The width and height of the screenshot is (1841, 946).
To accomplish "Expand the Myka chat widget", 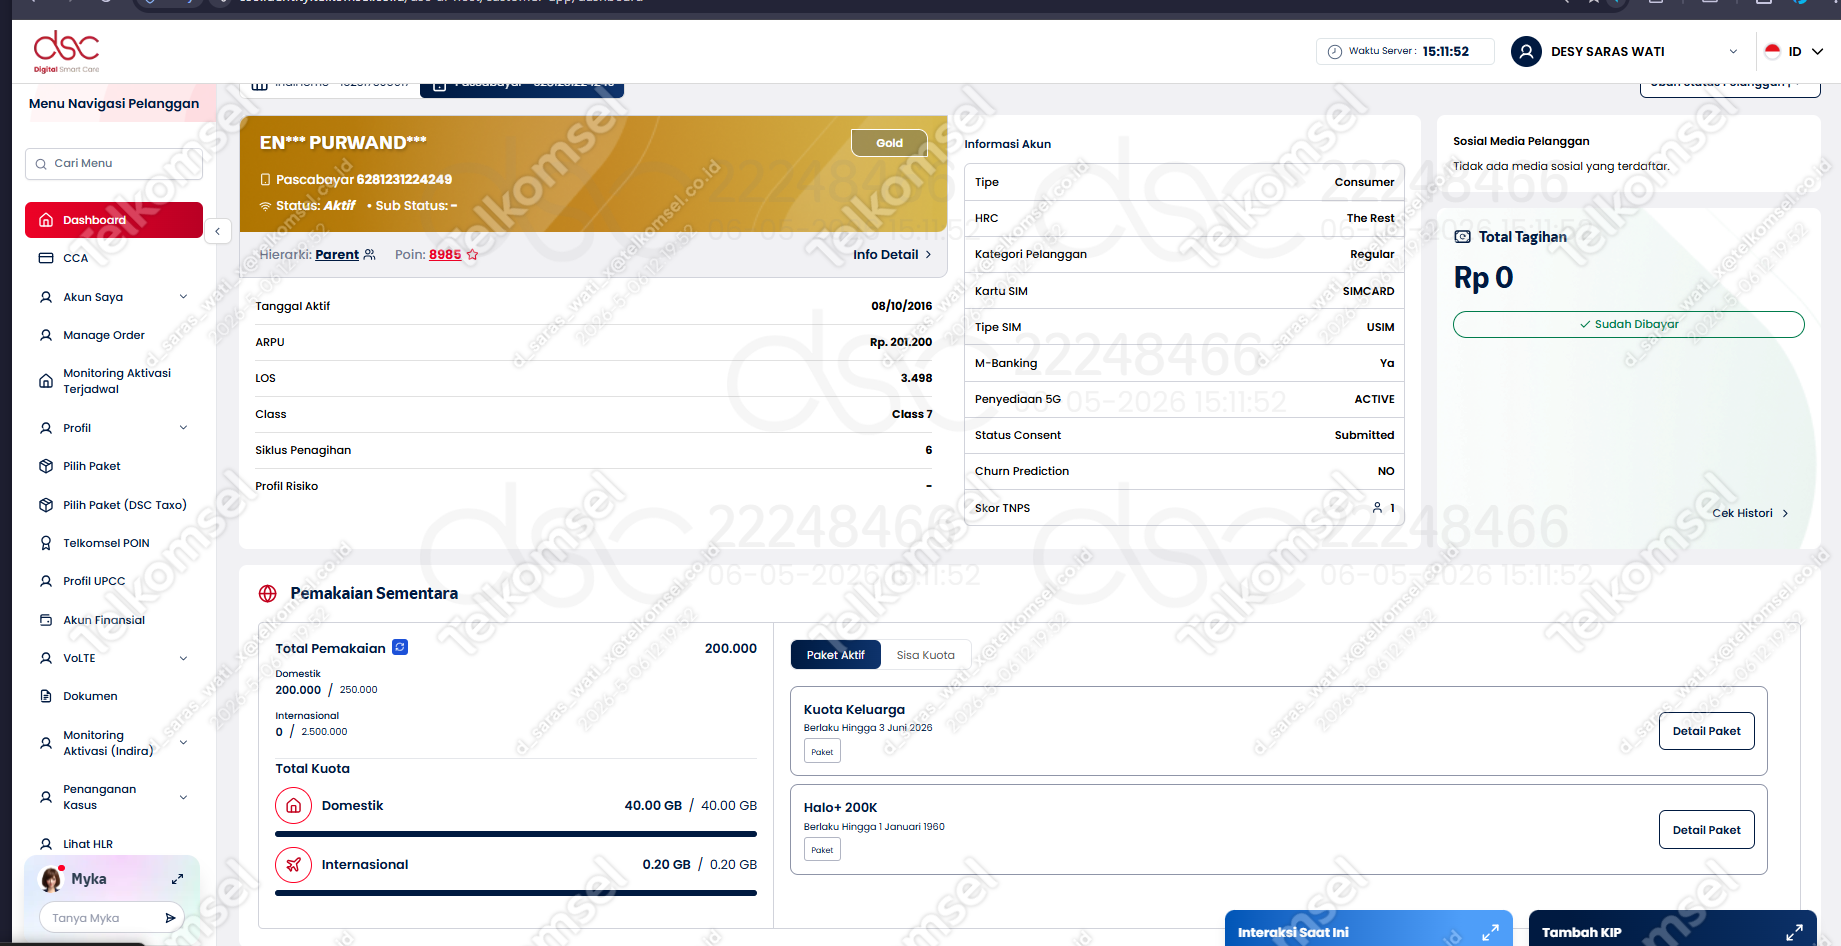I will (x=177, y=879).
